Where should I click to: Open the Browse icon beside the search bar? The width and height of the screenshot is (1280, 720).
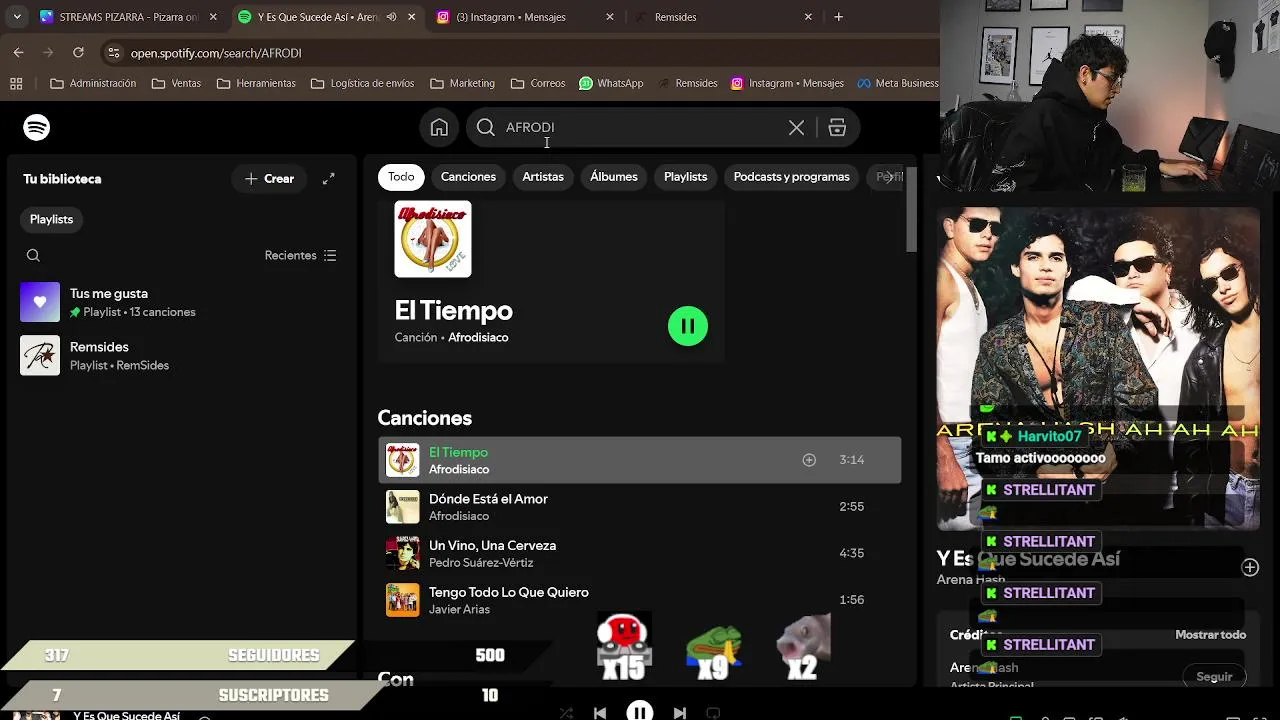pos(837,127)
